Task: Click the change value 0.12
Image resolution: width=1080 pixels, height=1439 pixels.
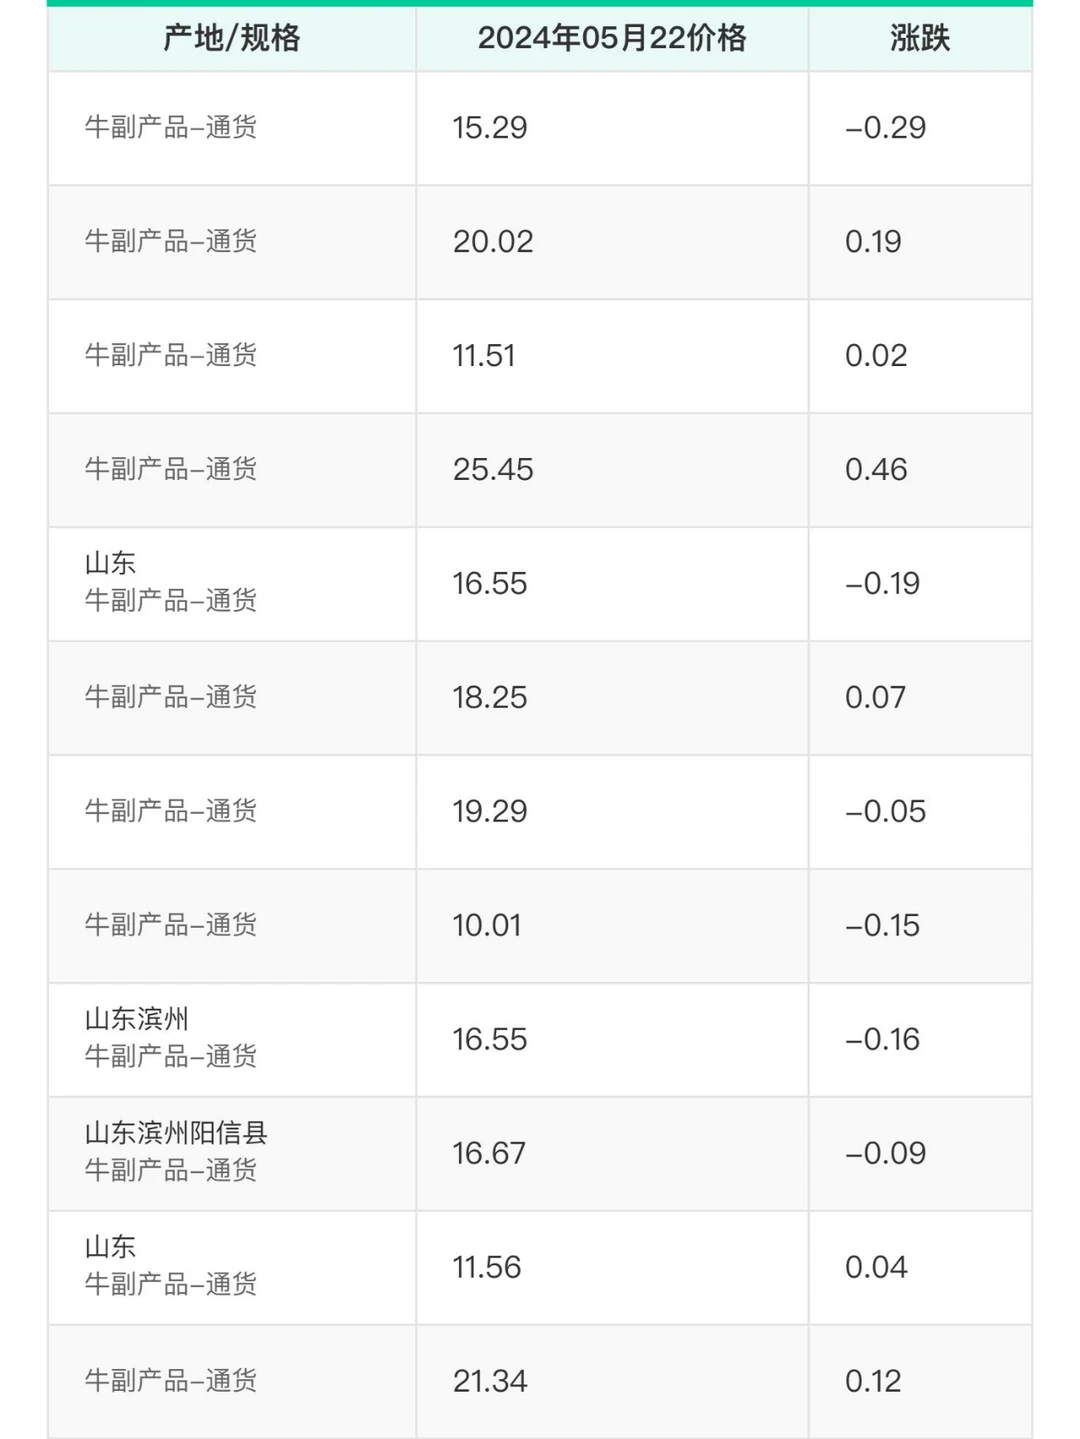Action: point(873,1382)
